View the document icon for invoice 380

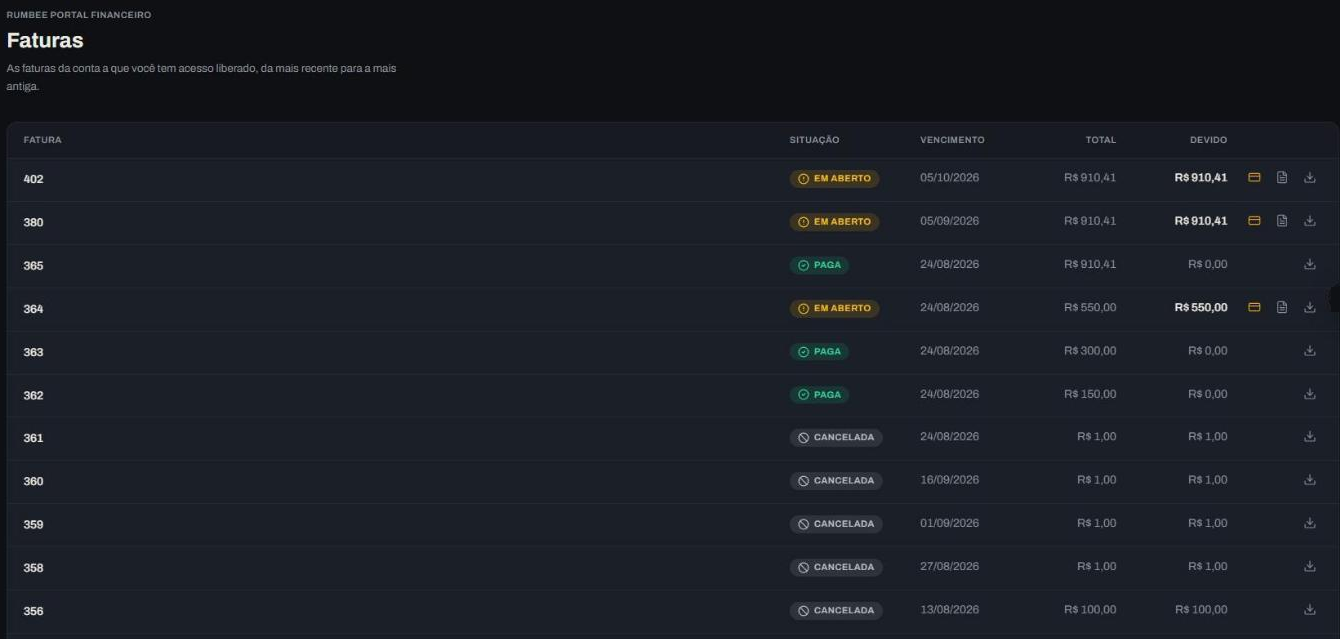click(x=1282, y=221)
